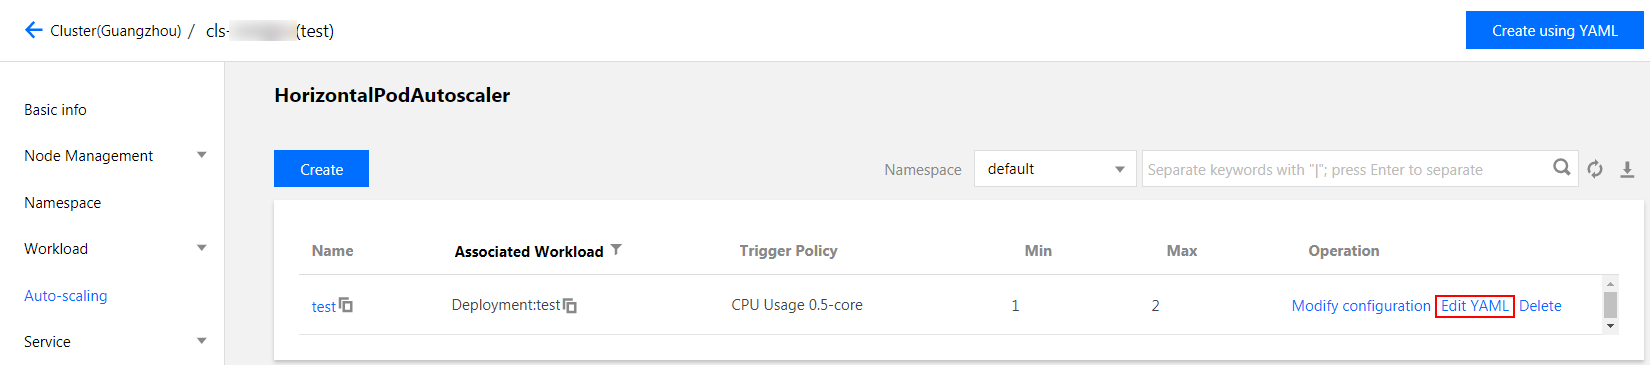
Task: Select Auto-scaling in the sidebar
Action: (65, 296)
